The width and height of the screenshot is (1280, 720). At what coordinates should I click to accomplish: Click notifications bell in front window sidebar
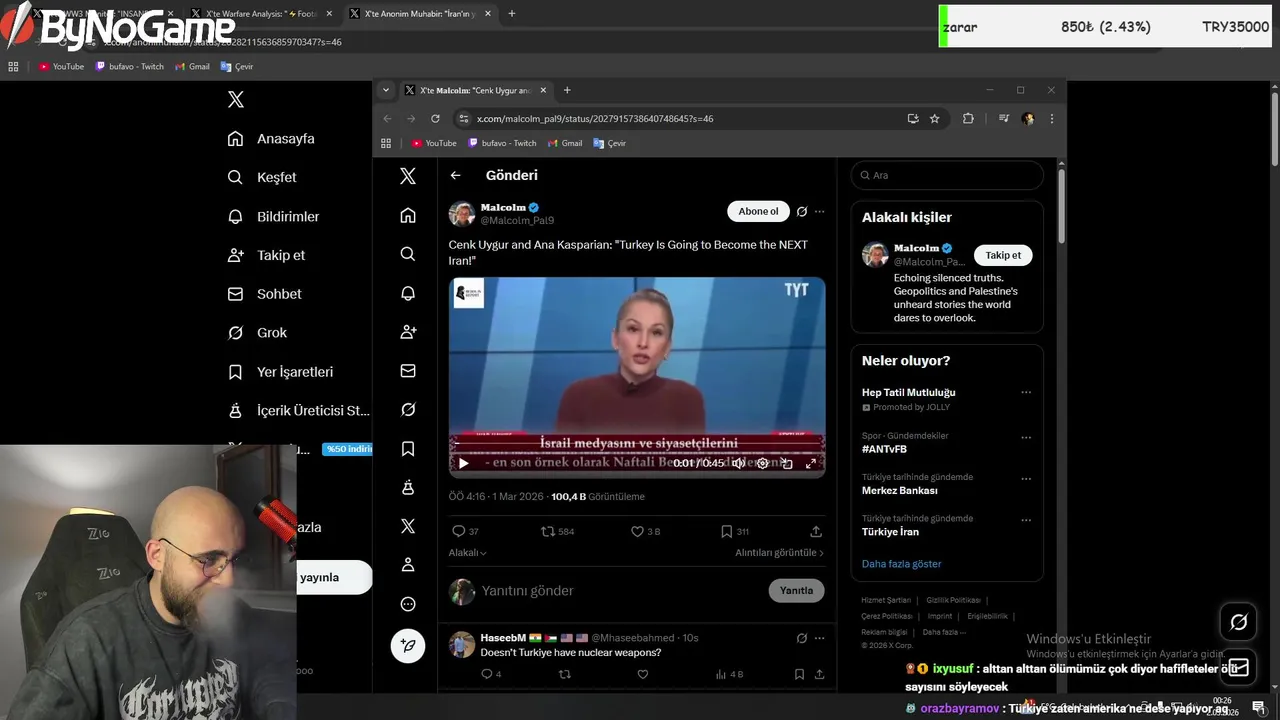408,293
